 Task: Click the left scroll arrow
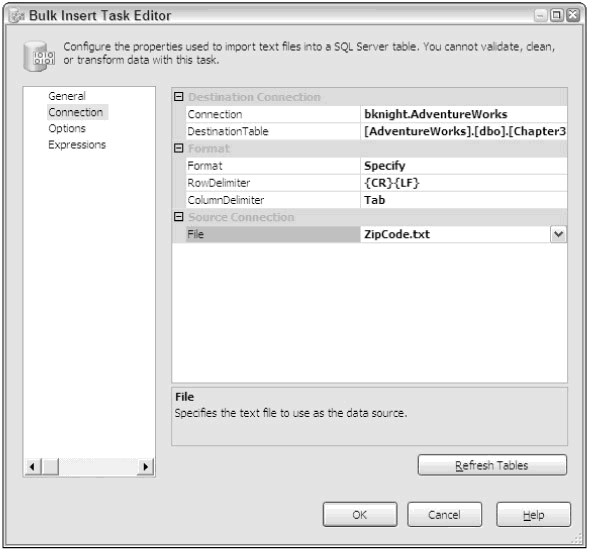pyautogui.click(x=32, y=467)
